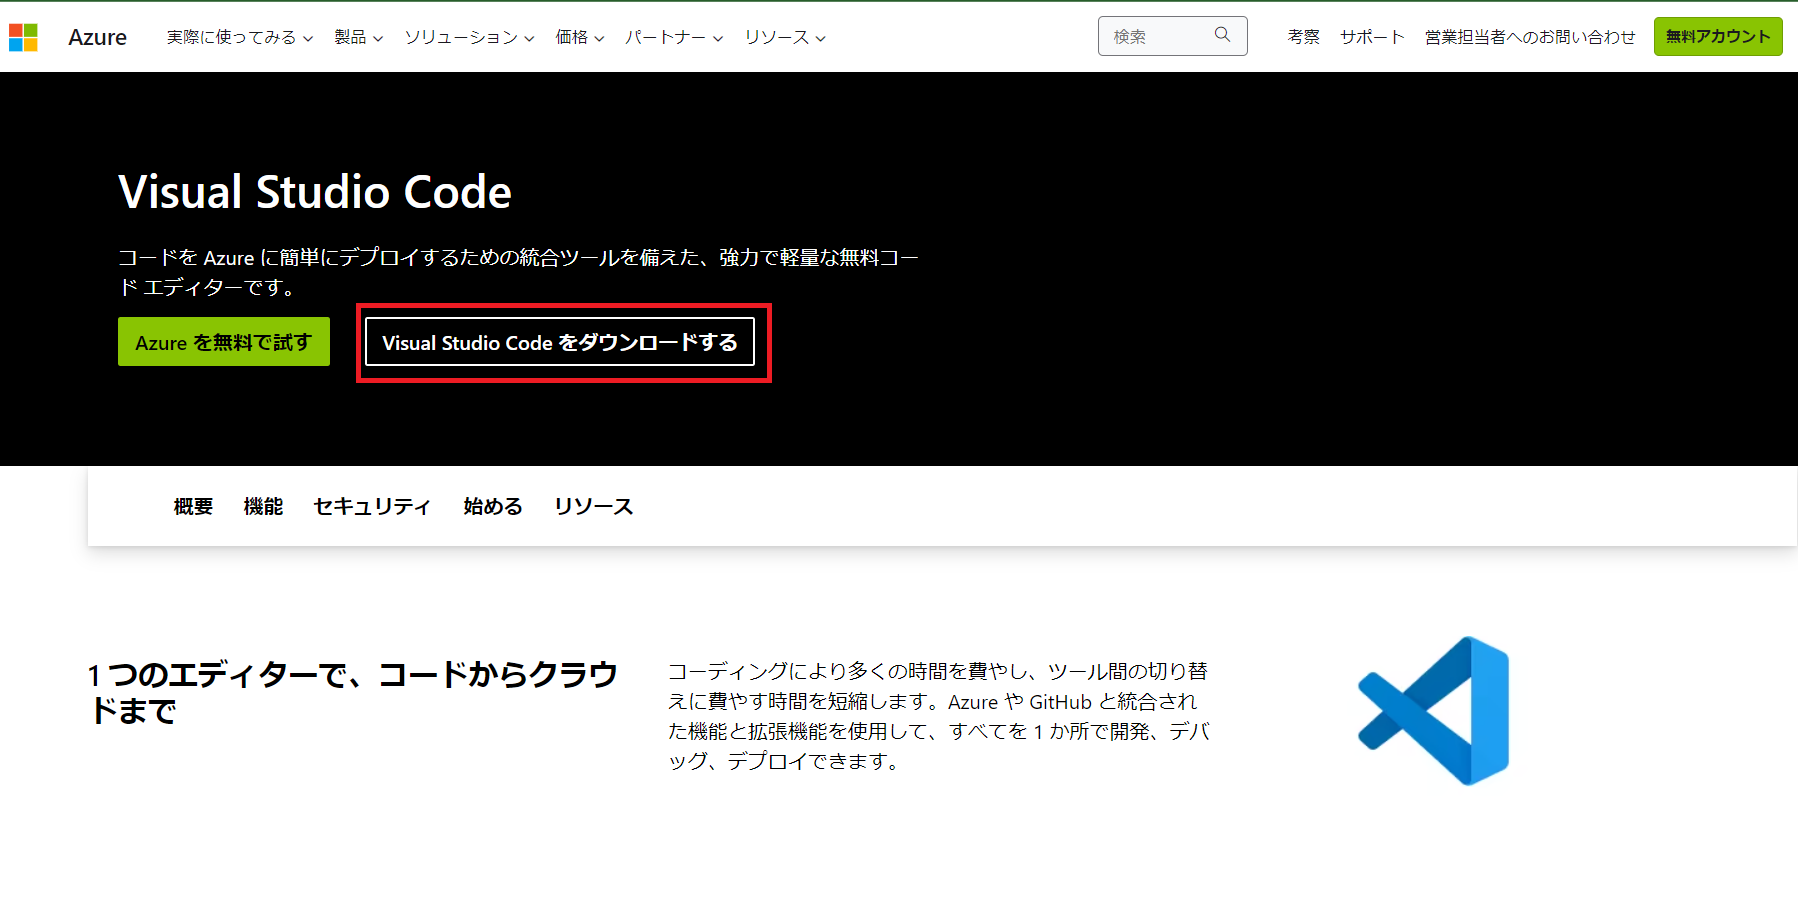Image resolution: width=1798 pixels, height=904 pixels.
Task: Expand the パートナー dropdown menu
Action: click(x=674, y=37)
